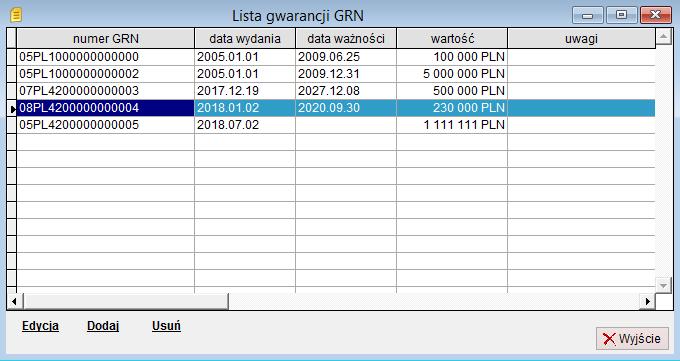Screen dimensions: 680x361
Task: Click value 100 000 PLN
Action: click(x=469, y=57)
